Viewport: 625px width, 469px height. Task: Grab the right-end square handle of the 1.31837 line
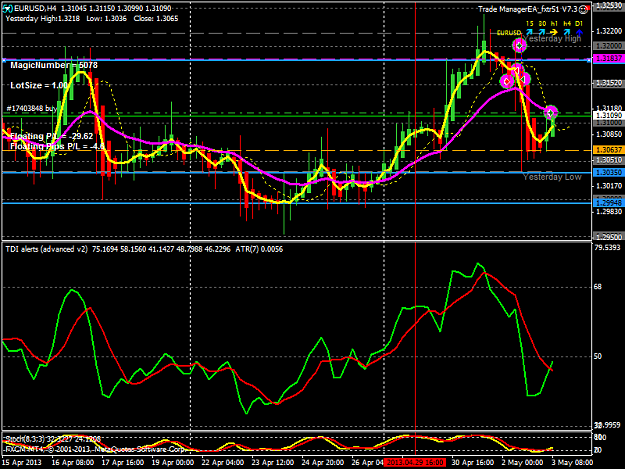point(590,60)
